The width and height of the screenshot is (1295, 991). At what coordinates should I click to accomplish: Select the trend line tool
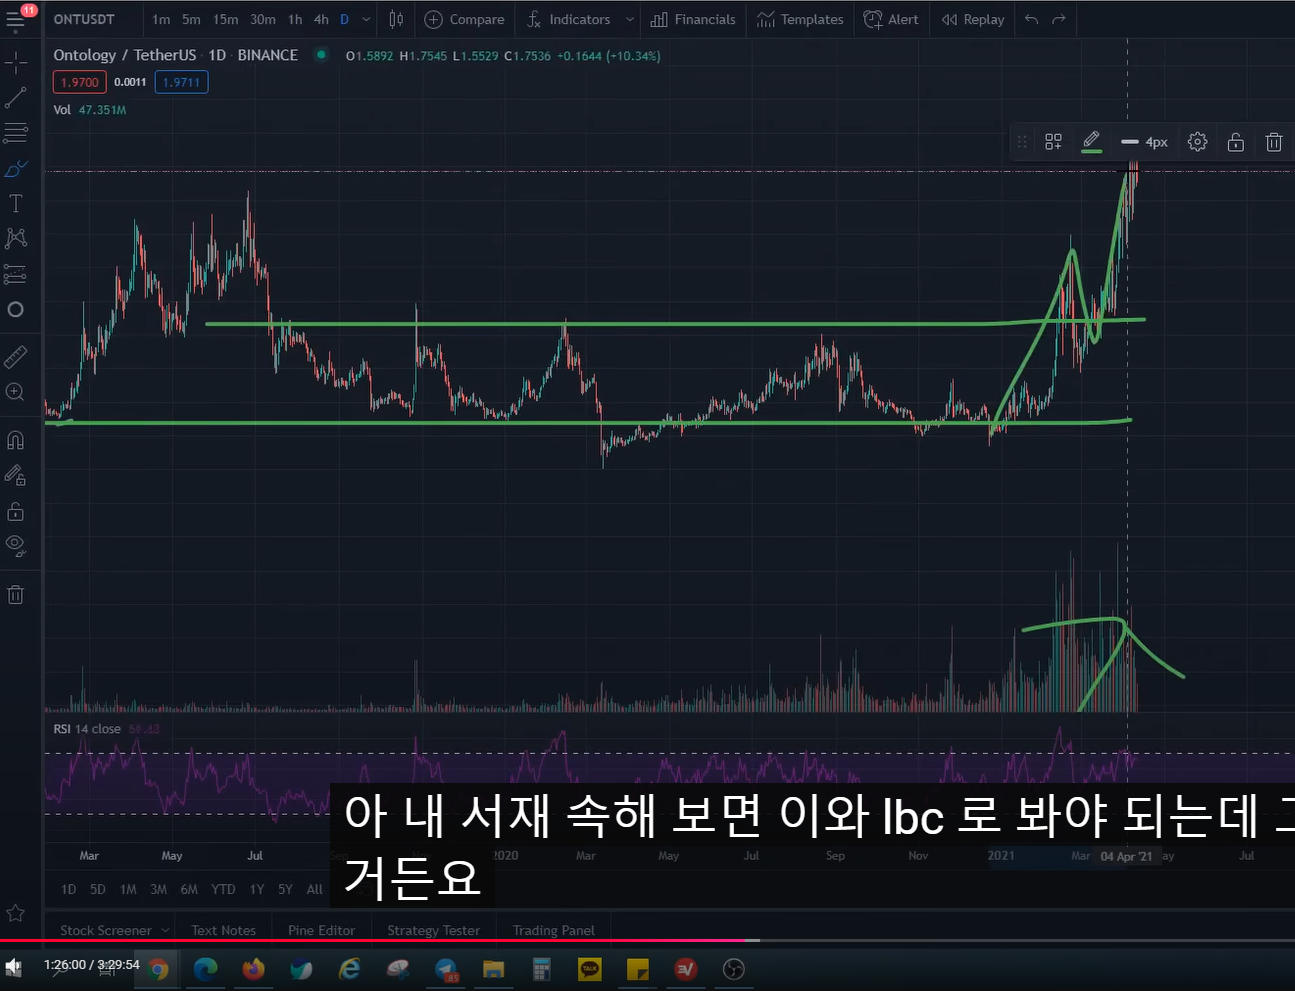point(16,98)
